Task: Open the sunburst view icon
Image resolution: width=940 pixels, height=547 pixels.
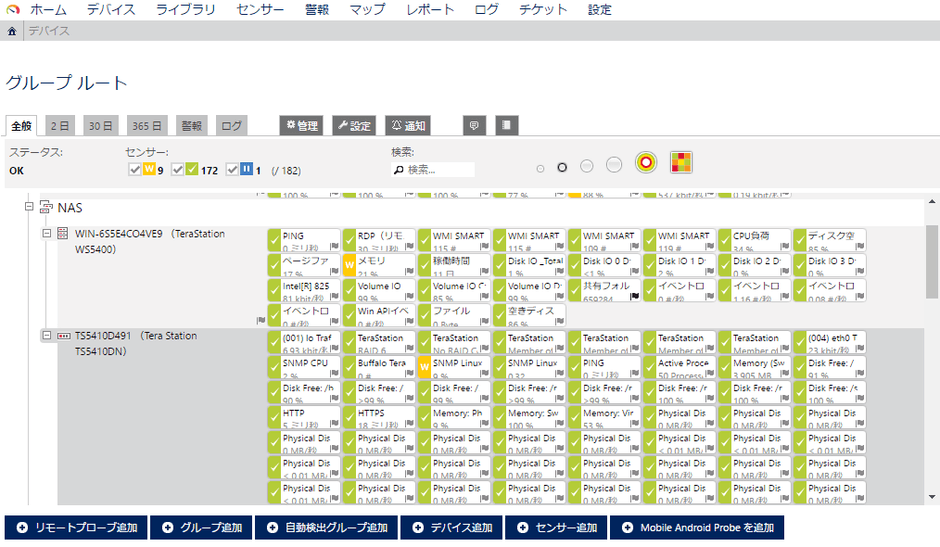Action: 647,163
